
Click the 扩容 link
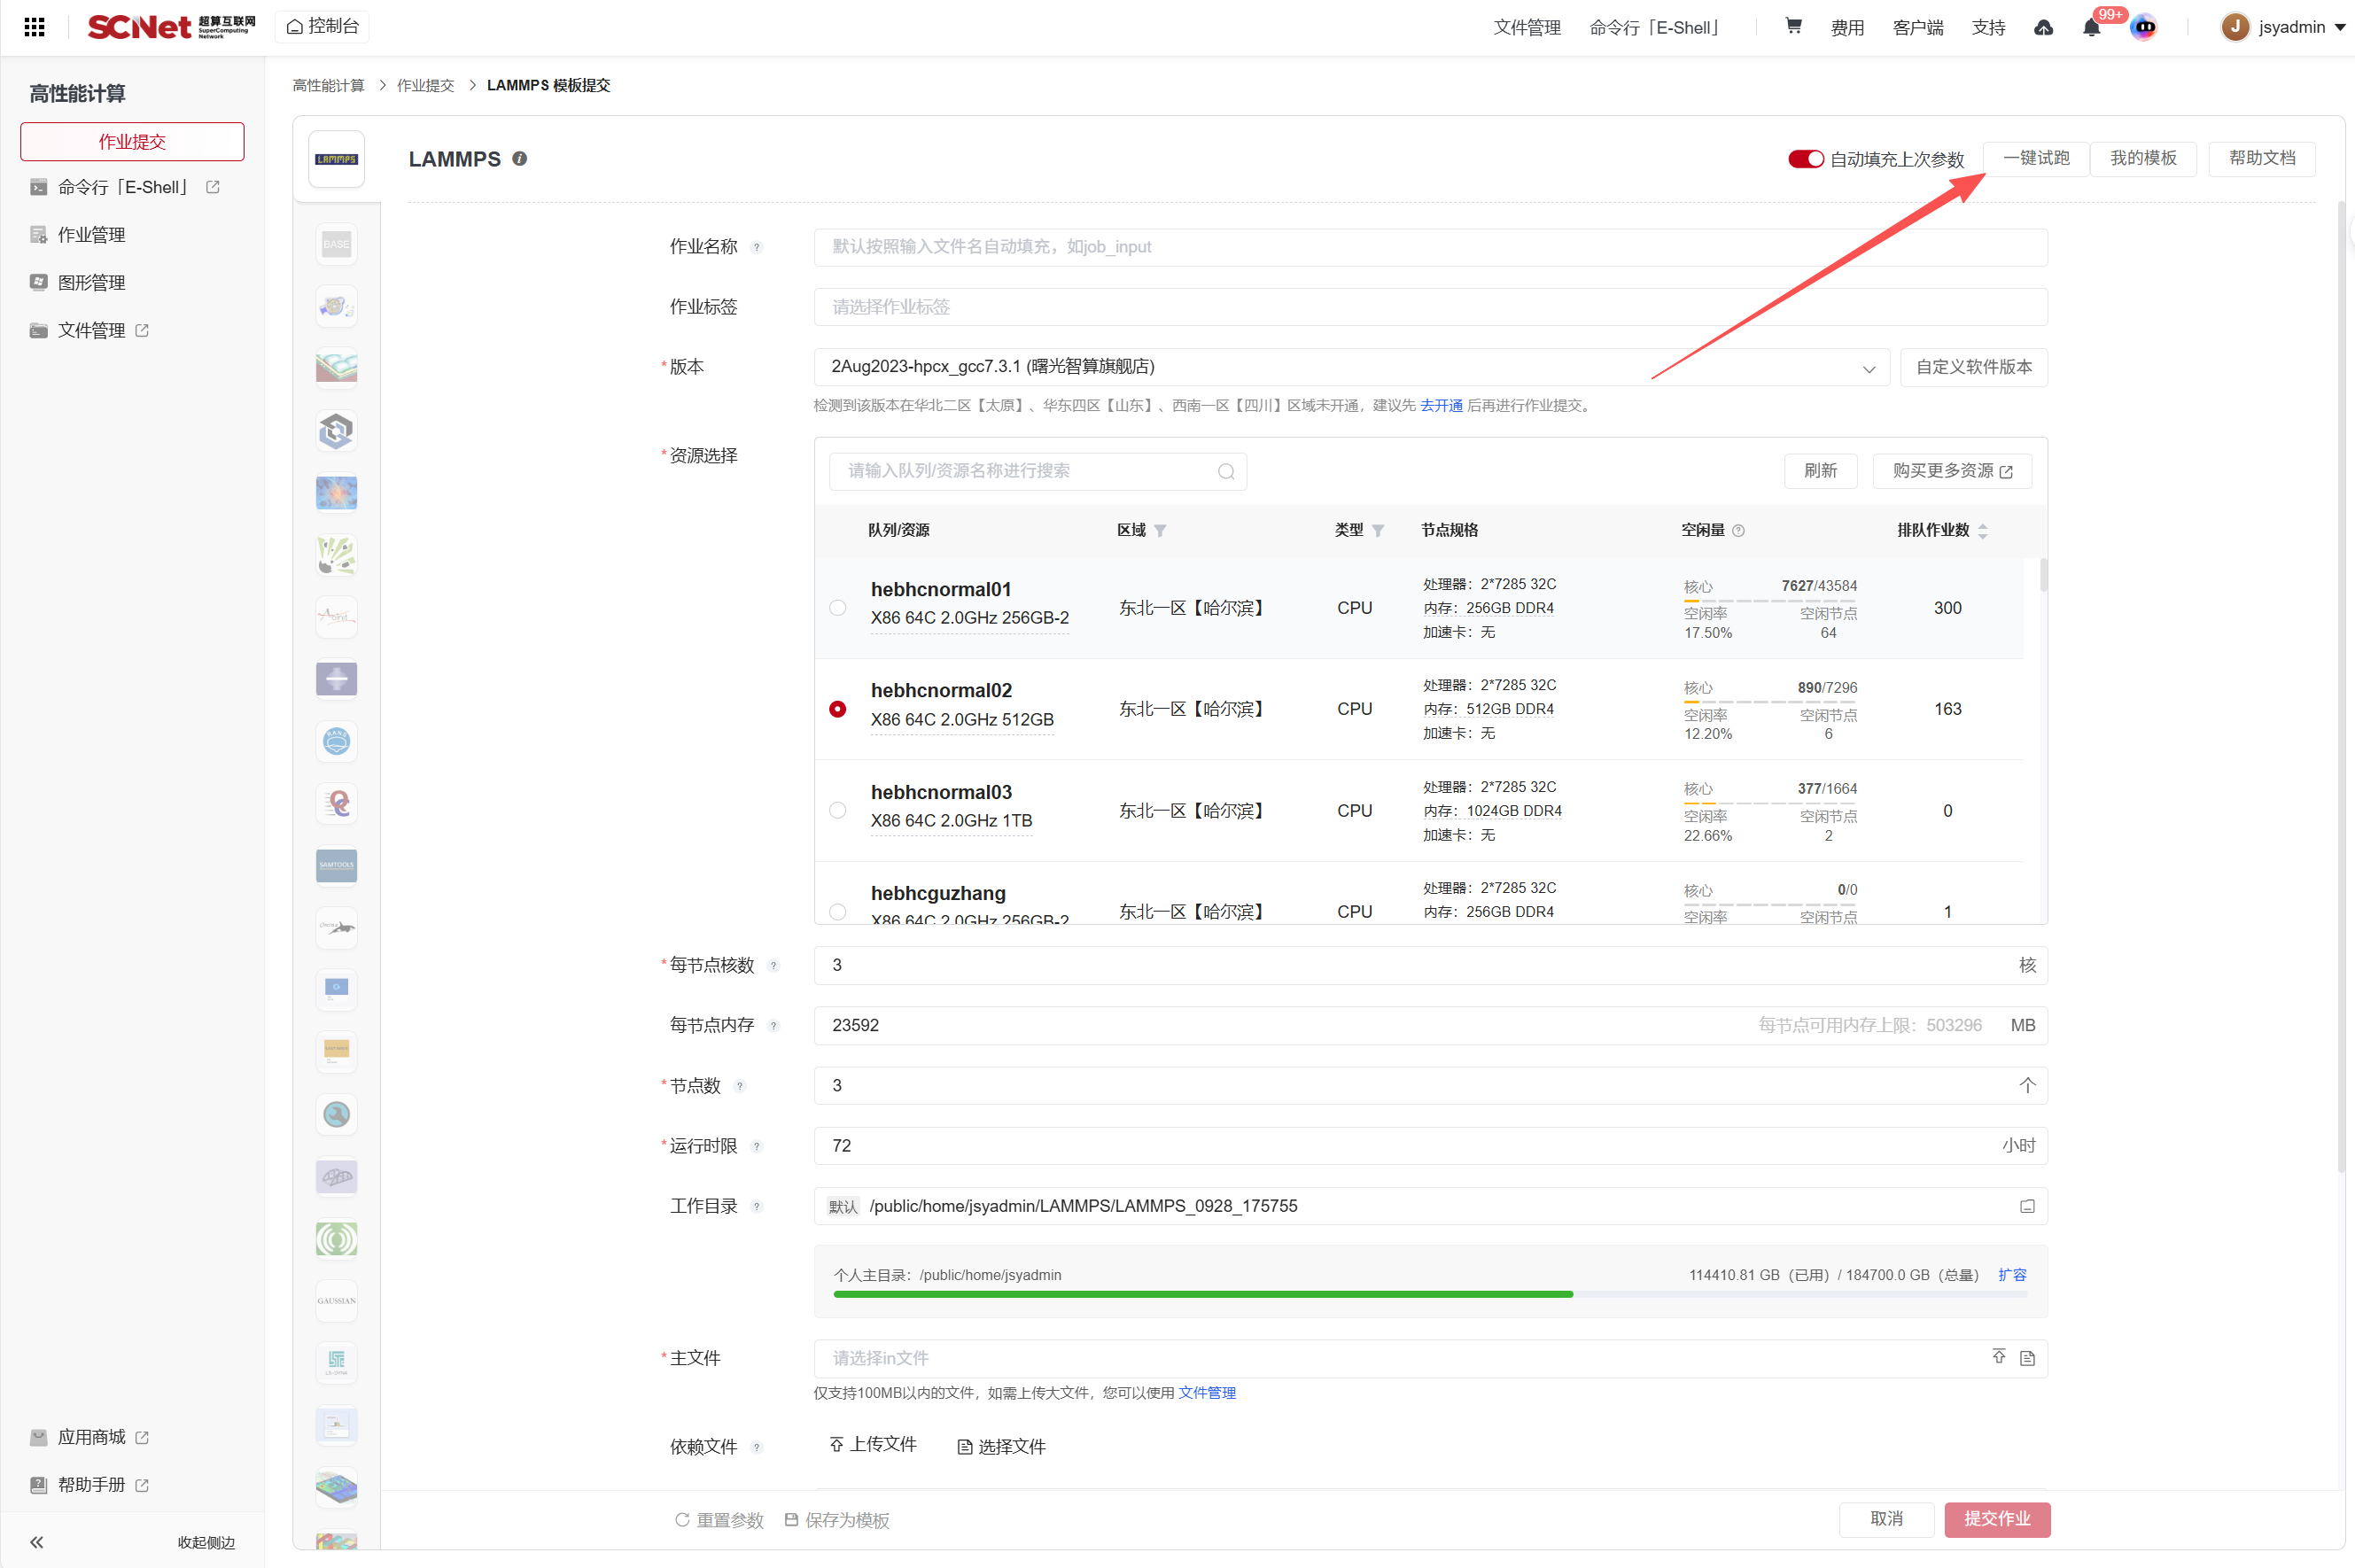point(2012,1275)
